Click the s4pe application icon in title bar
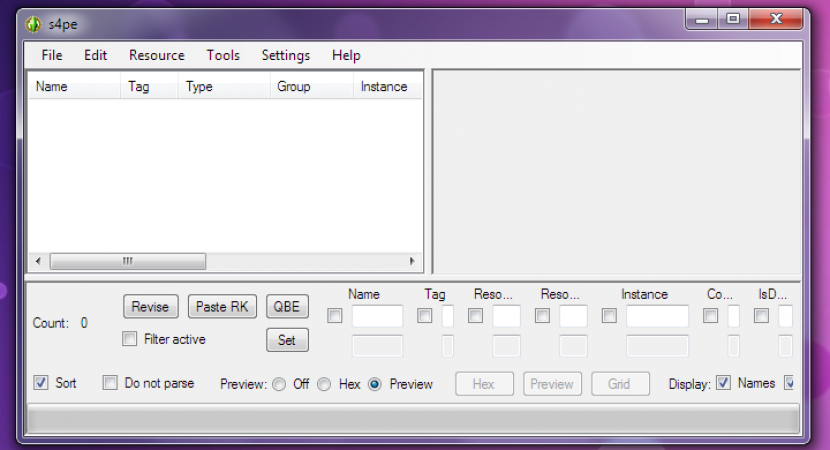The height and width of the screenshot is (450, 830). pos(33,24)
